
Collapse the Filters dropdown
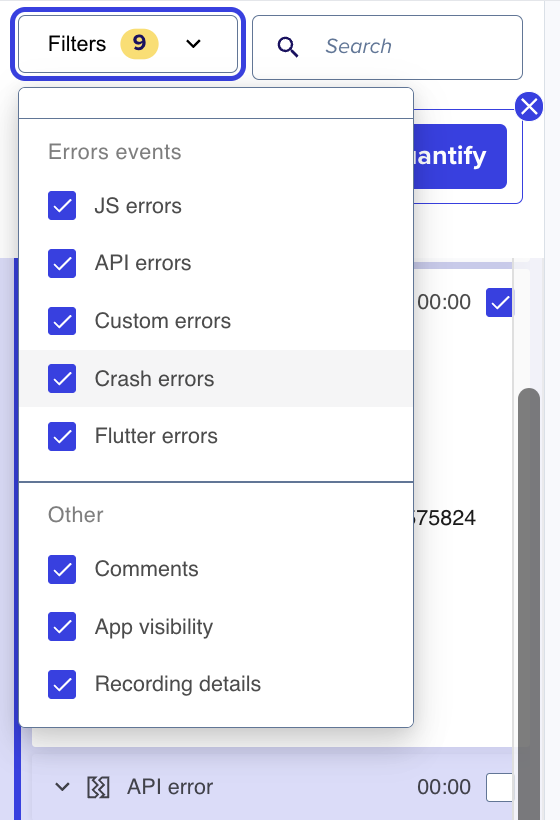[128, 44]
